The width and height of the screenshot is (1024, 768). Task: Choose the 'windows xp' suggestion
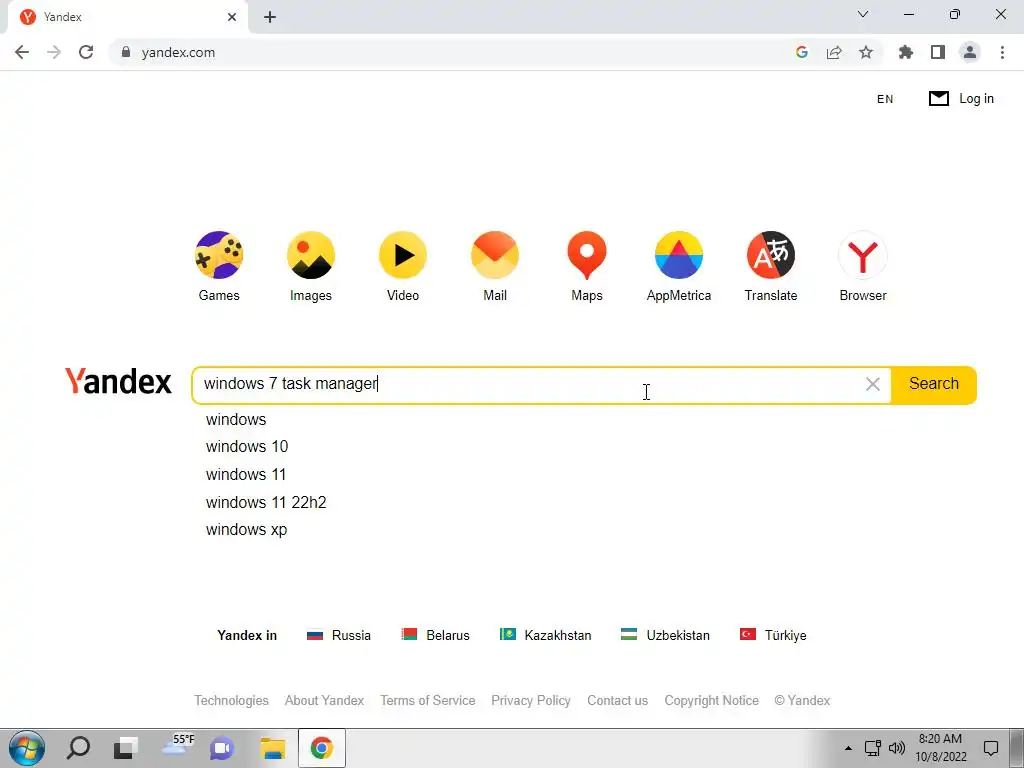pyautogui.click(x=246, y=530)
